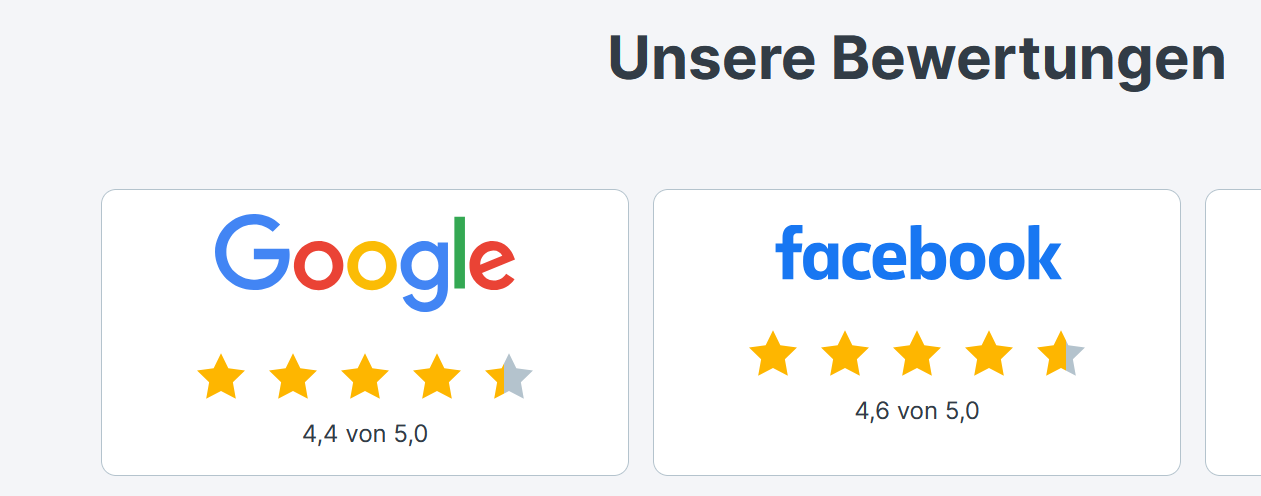Click the "4,6 von 5,0" rating text
The height and width of the screenshot is (496, 1261).
pyautogui.click(x=917, y=411)
